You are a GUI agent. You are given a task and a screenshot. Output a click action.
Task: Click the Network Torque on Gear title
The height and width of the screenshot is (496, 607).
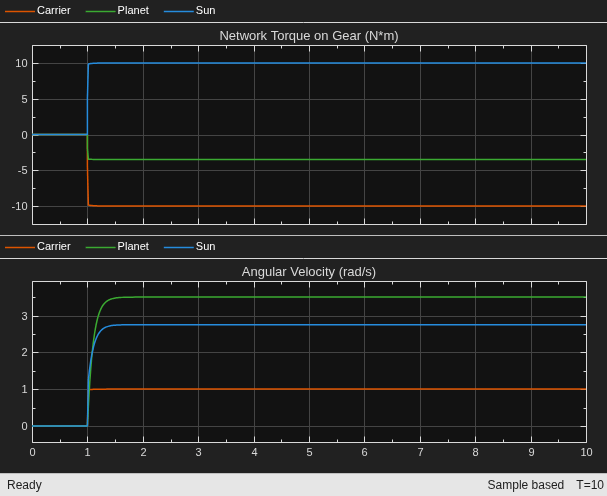(x=309, y=36)
